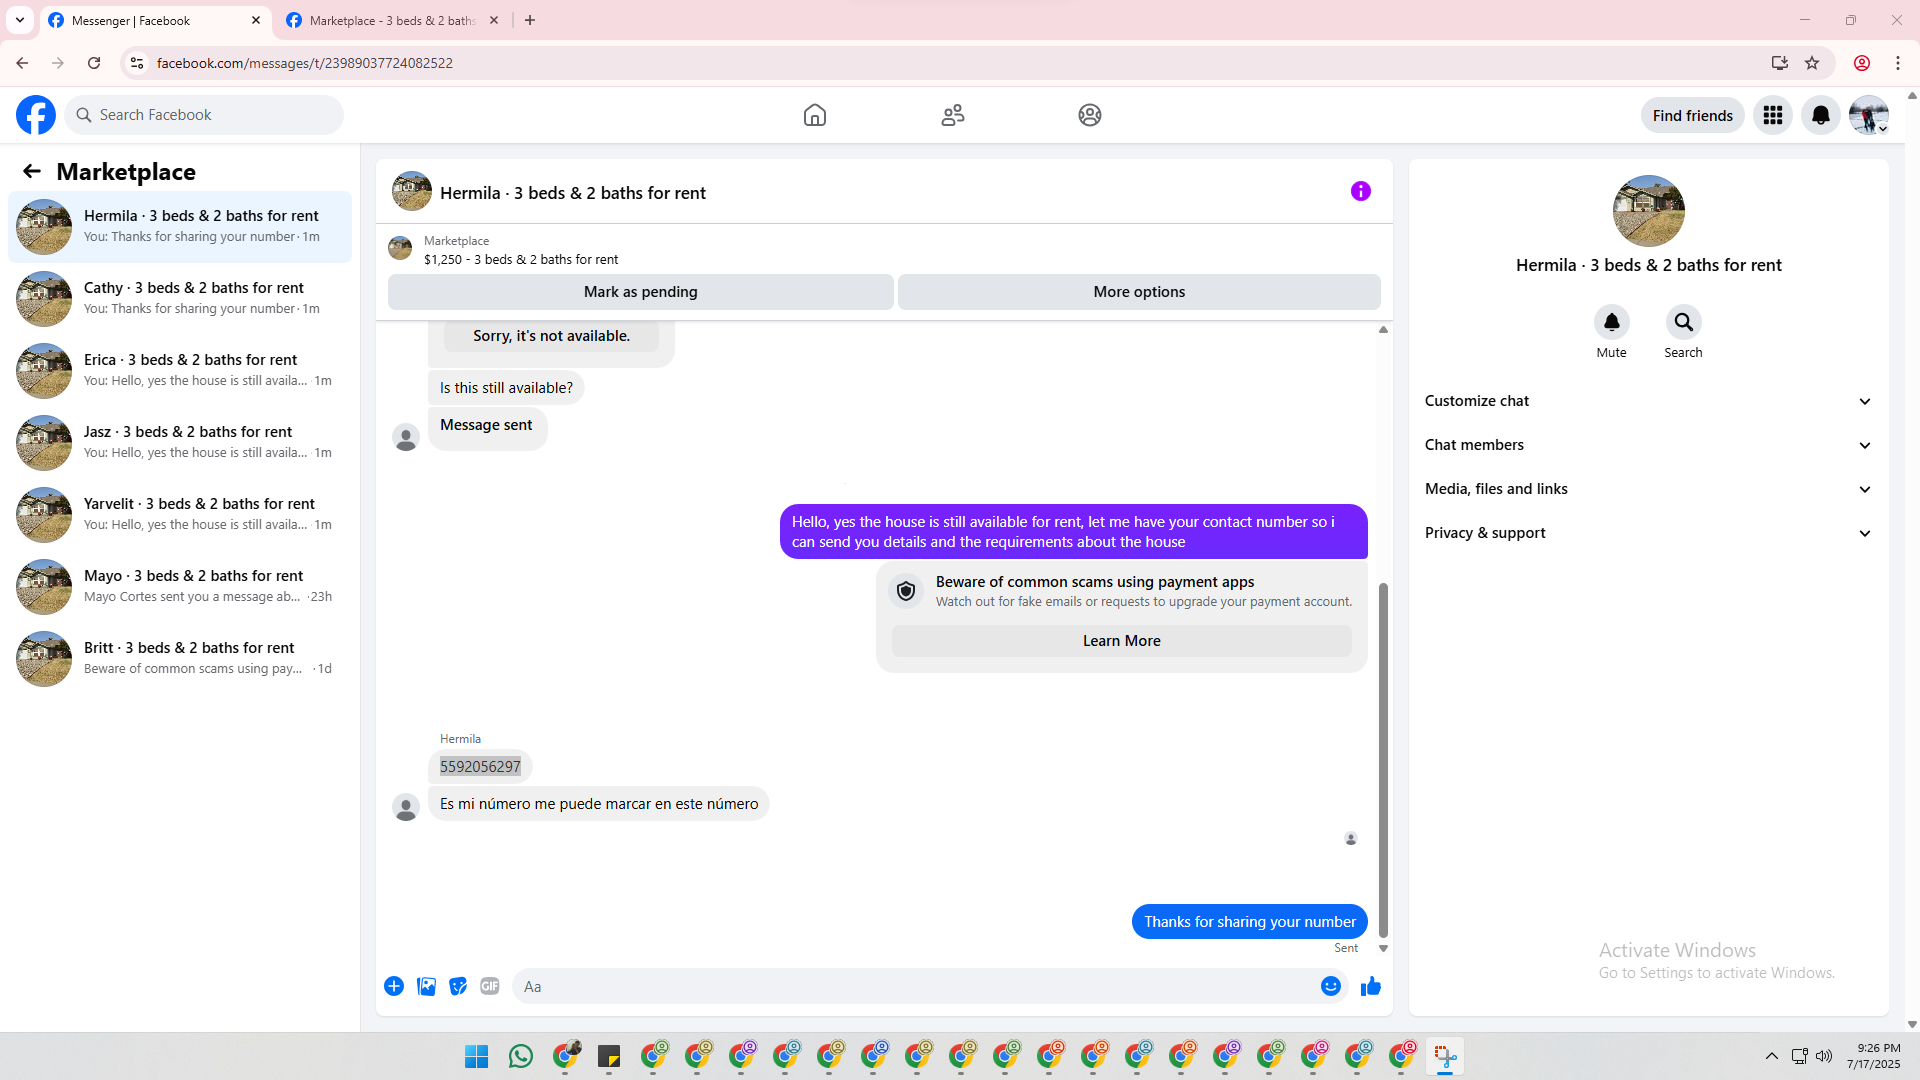Open the Marketplace listing $1,250 link
This screenshot has width=1920, height=1080.
click(520, 259)
